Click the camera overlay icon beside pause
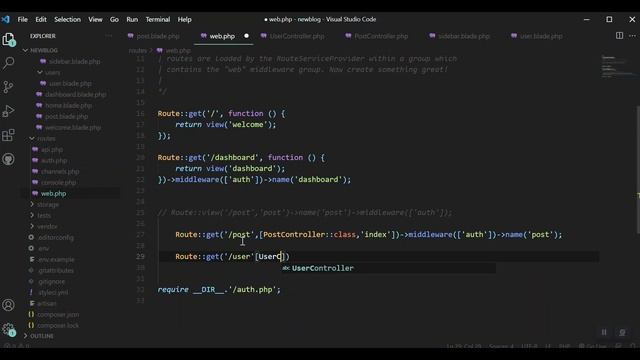 pyautogui.click(x=622, y=332)
